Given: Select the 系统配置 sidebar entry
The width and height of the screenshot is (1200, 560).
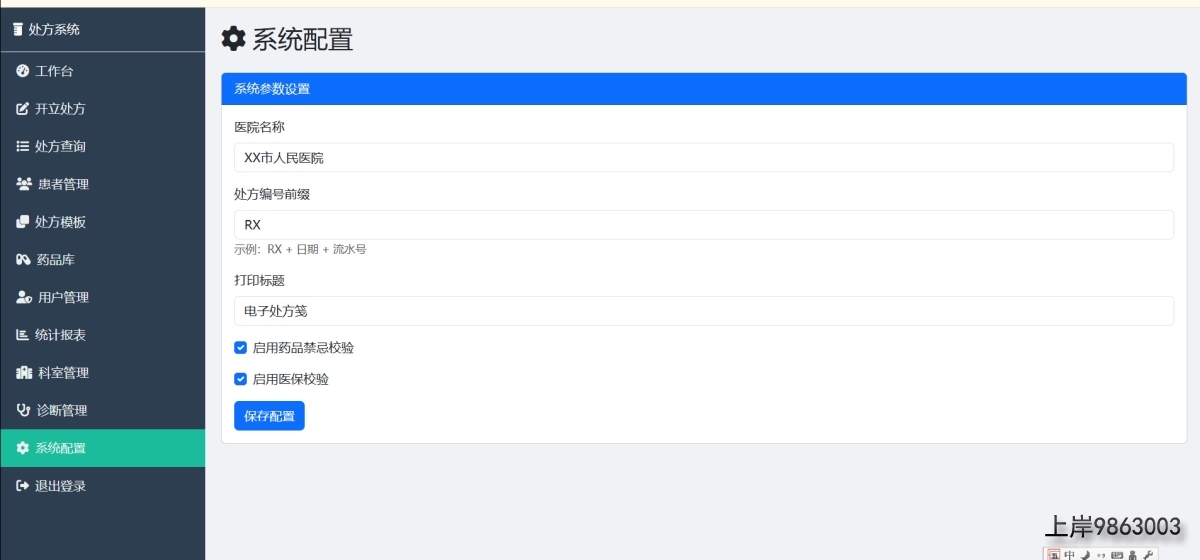Looking at the screenshot, I should click(103, 448).
